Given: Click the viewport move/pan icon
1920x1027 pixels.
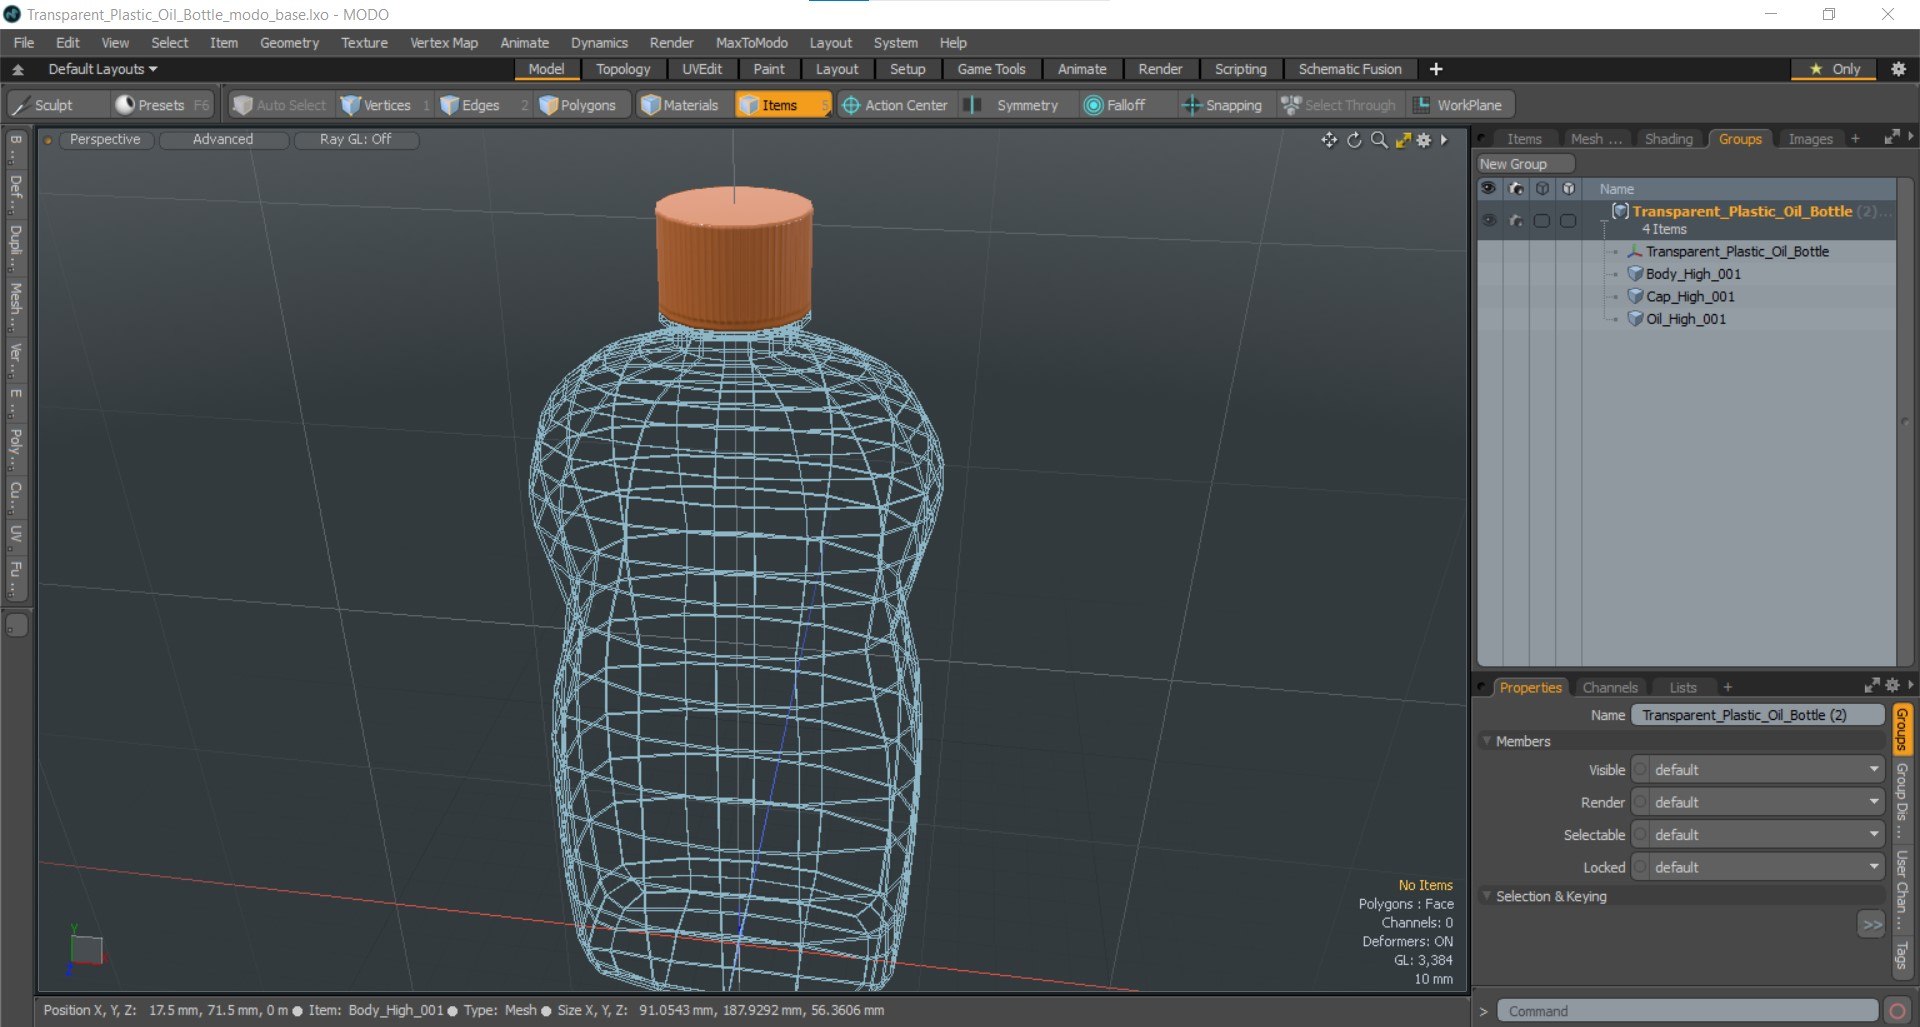Looking at the screenshot, I should 1329,140.
